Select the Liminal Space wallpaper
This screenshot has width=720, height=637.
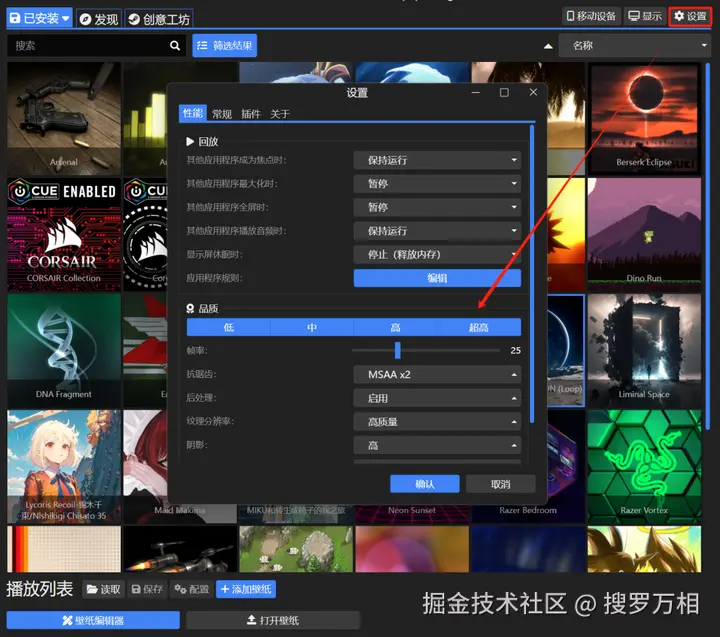(644, 351)
